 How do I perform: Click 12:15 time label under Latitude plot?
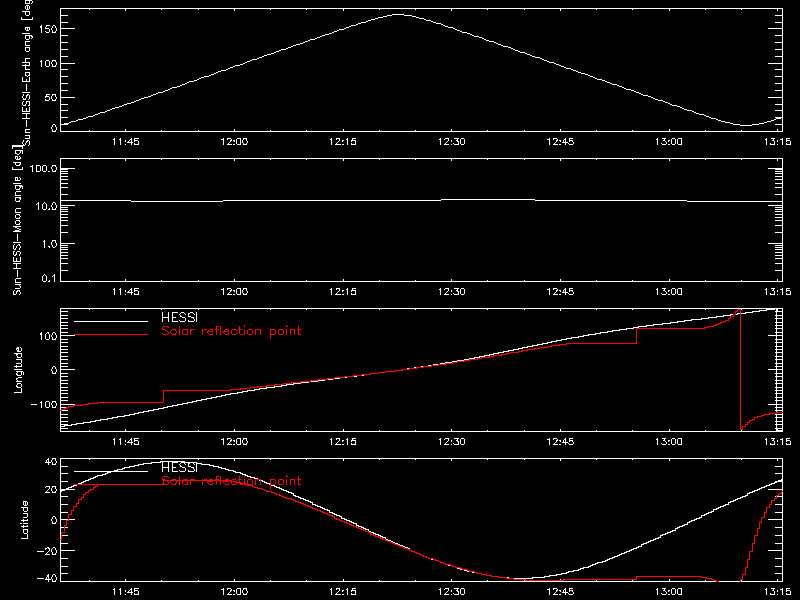coord(343,591)
